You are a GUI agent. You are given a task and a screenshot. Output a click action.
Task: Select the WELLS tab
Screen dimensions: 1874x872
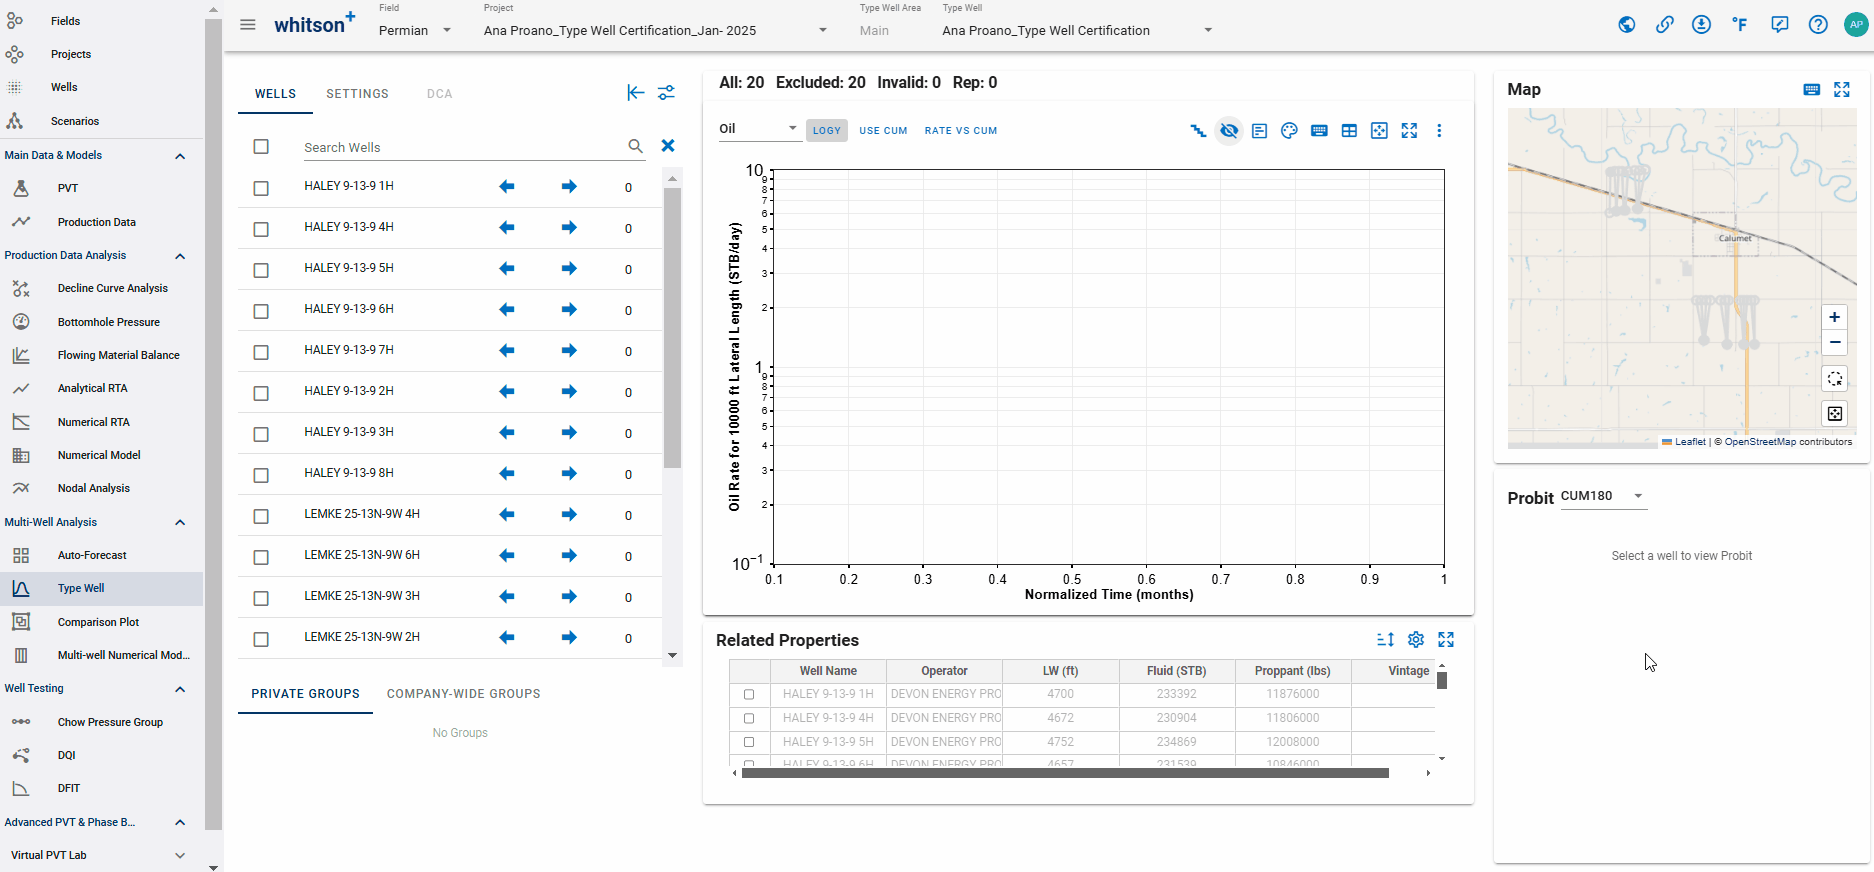275,94
